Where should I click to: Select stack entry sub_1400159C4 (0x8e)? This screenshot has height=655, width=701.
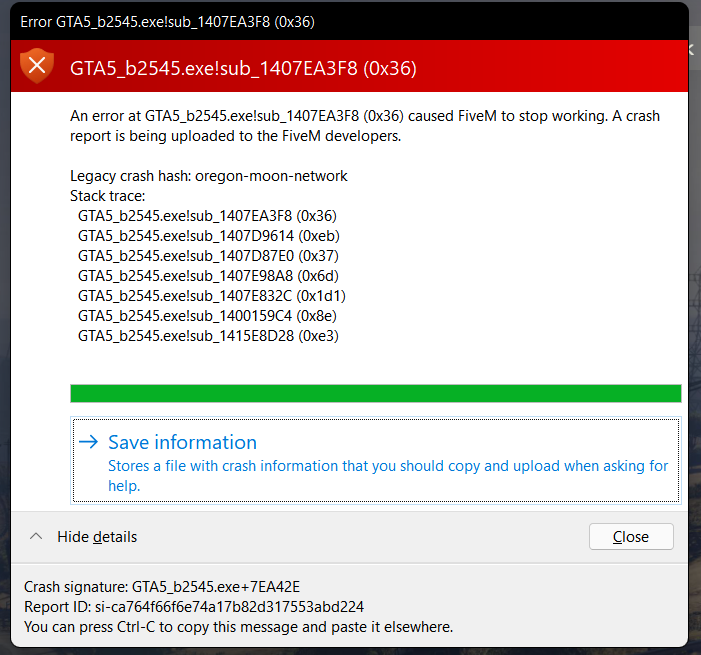click(x=207, y=316)
